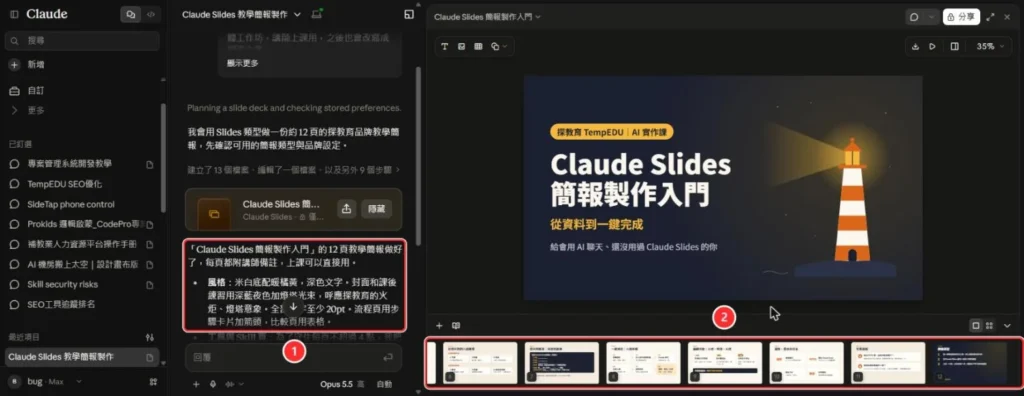Open chat Skill security risks
The image size is (1024, 396).
(63, 284)
